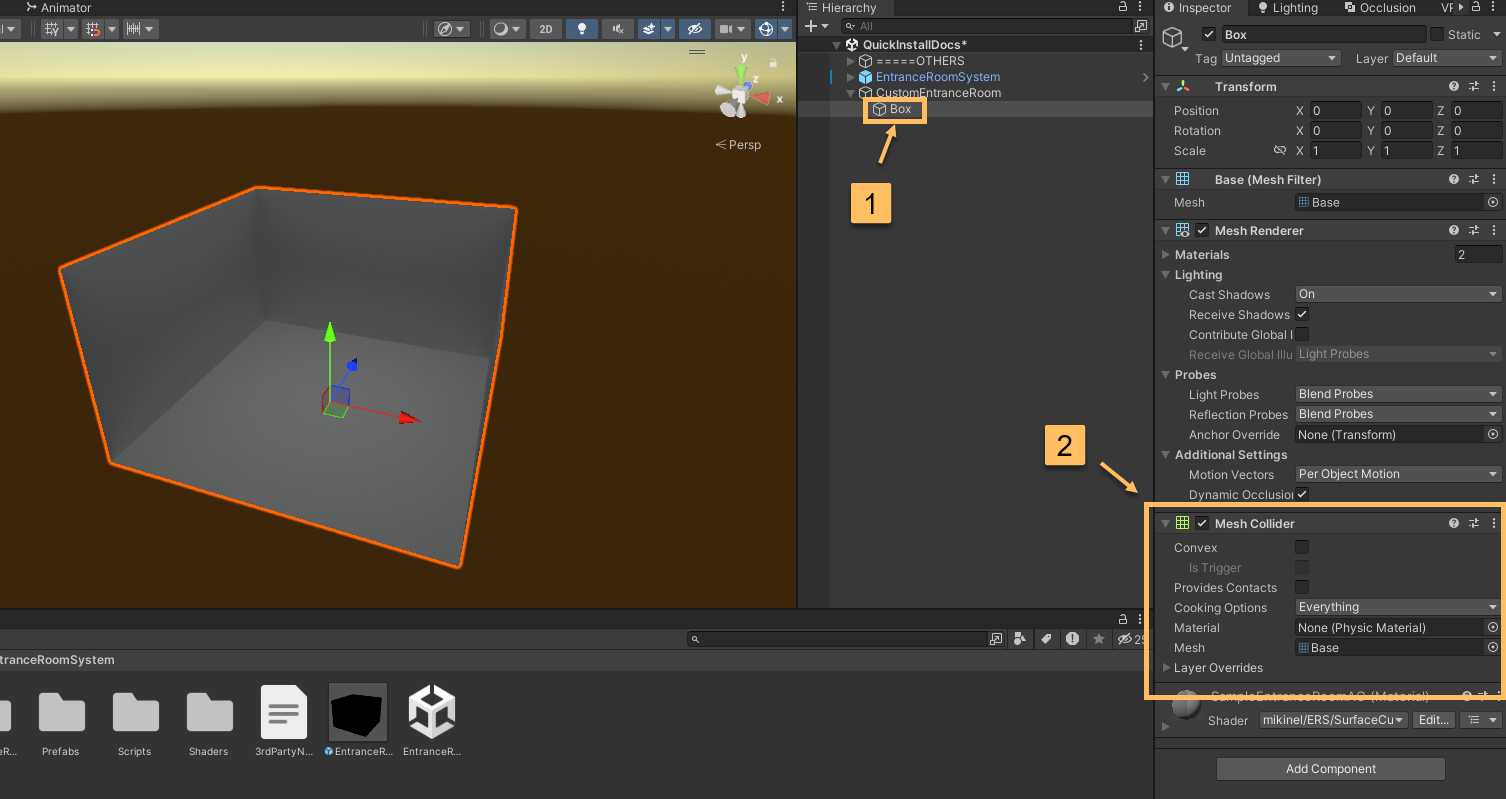Click the Position X input field
This screenshot has width=1506, height=799.
pos(1336,111)
